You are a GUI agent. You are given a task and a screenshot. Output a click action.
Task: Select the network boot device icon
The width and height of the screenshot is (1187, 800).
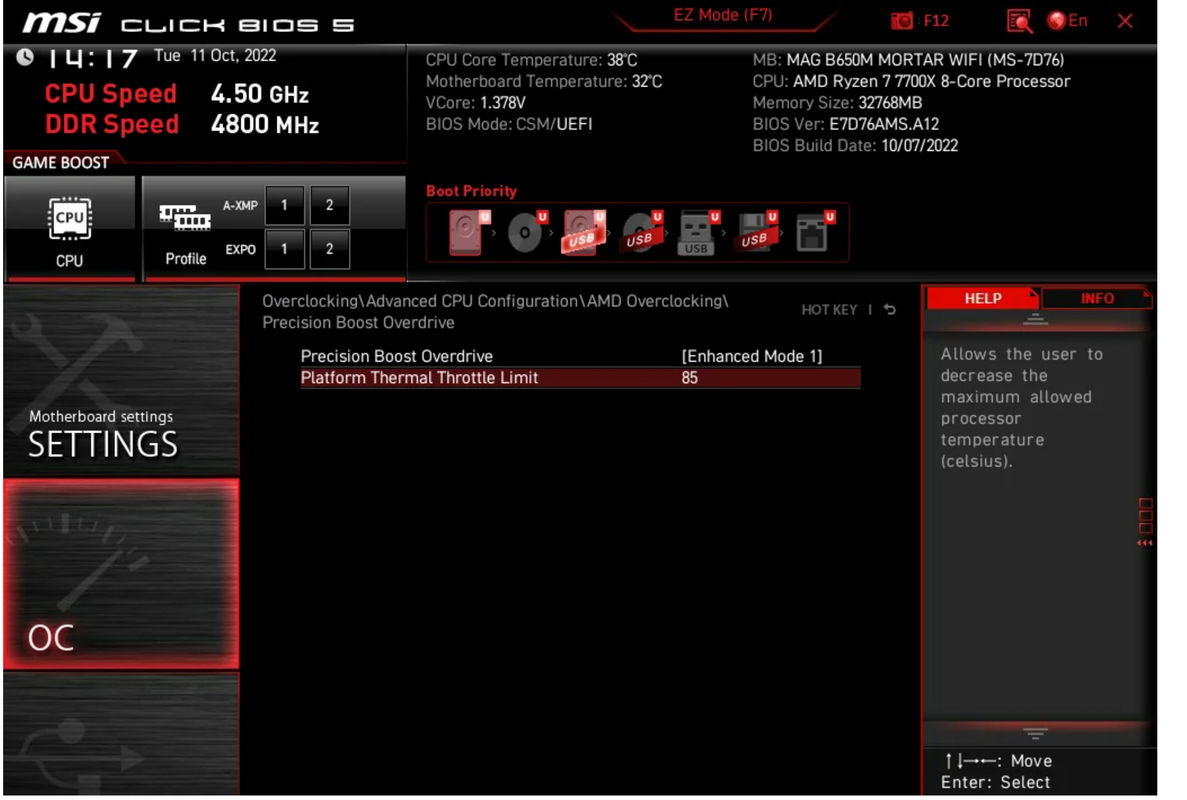click(815, 232)
